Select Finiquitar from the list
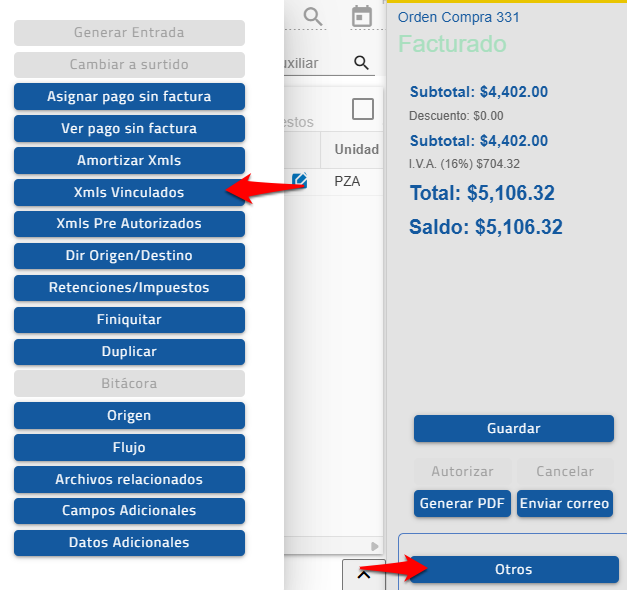Image resolution: width=627 pixels, height=590 pixels. pos(129,320)
